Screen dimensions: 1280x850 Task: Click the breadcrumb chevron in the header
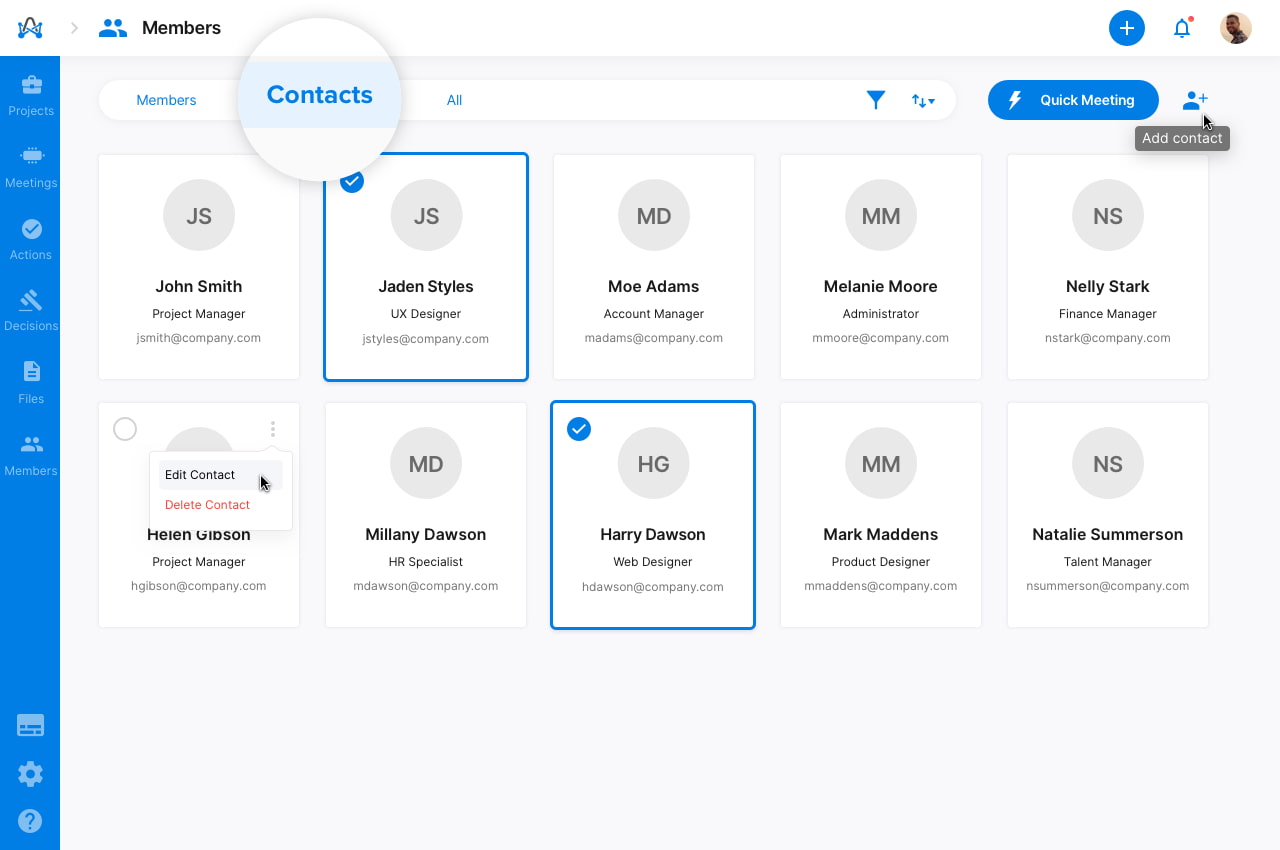click(74, 28)
